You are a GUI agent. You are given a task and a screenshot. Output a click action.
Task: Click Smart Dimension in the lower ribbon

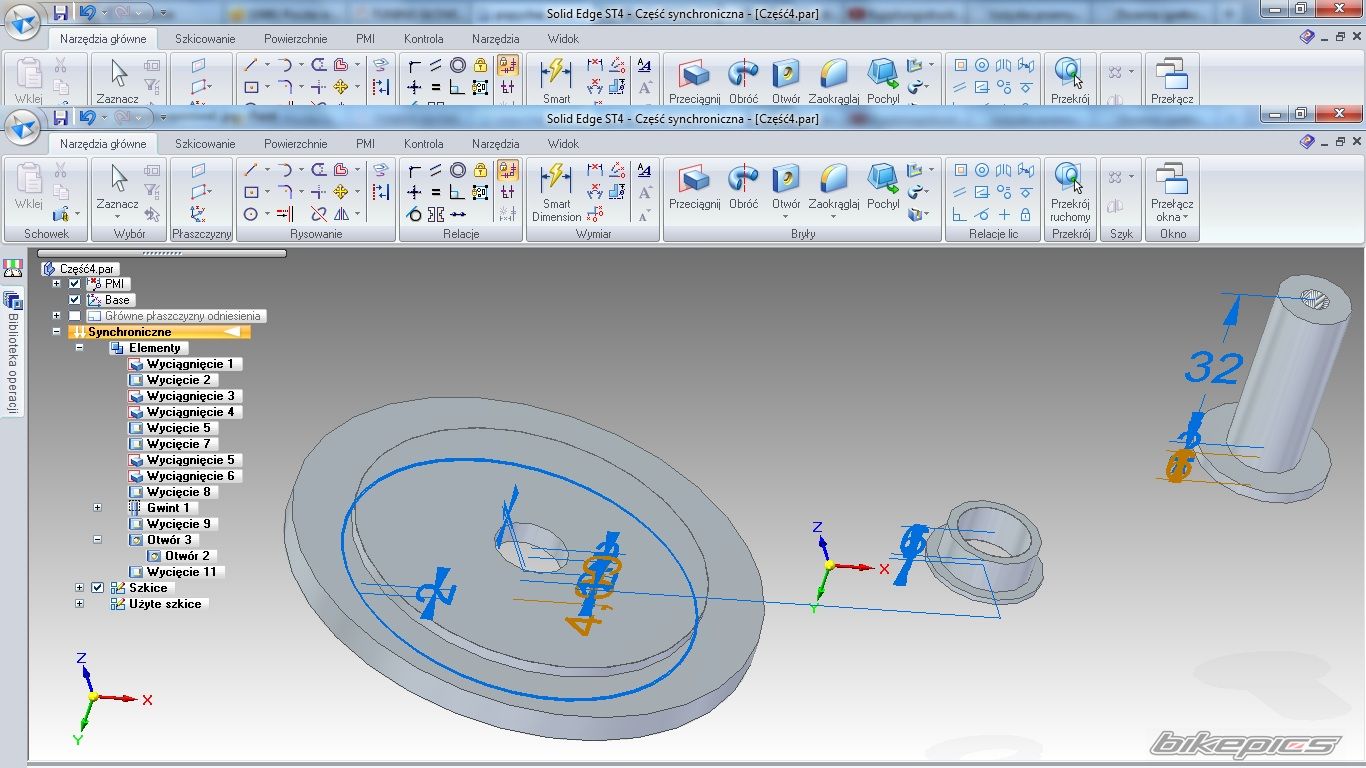tap(556, 194)
